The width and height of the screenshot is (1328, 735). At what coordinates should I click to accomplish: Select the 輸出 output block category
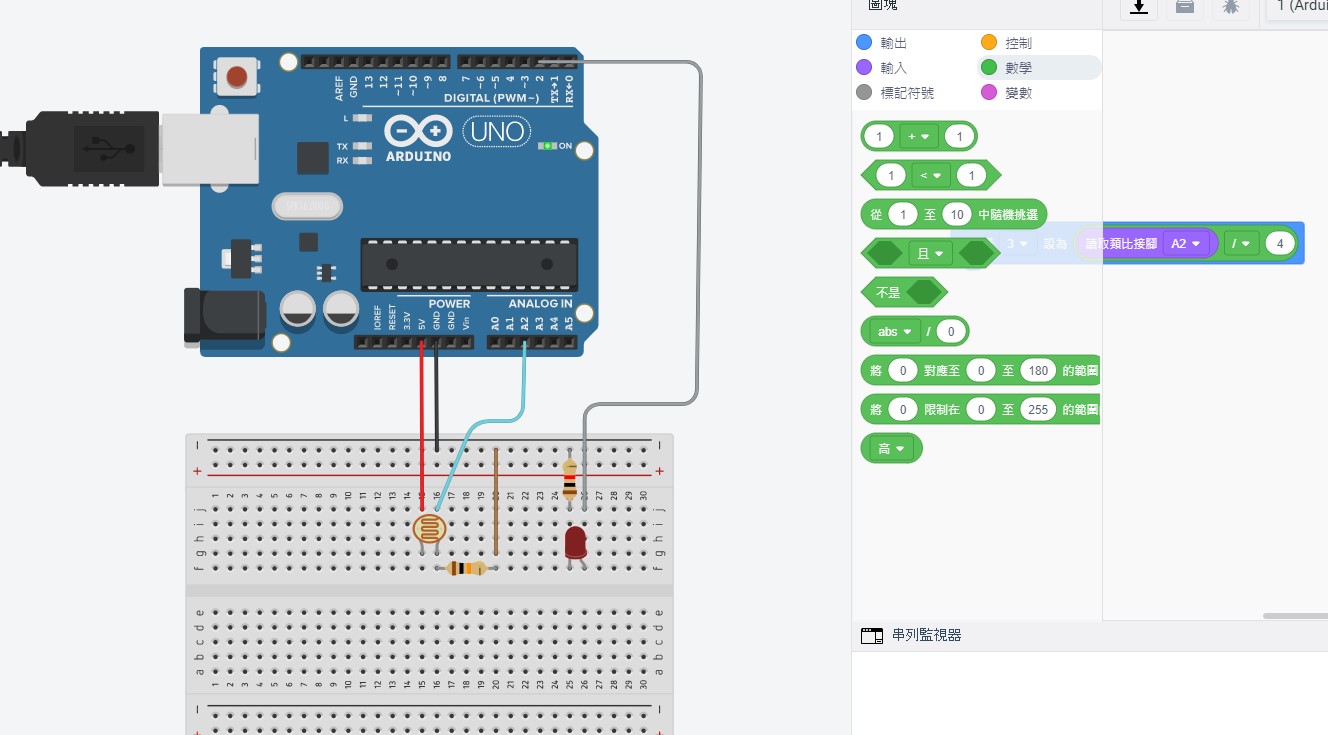[893, 43]
